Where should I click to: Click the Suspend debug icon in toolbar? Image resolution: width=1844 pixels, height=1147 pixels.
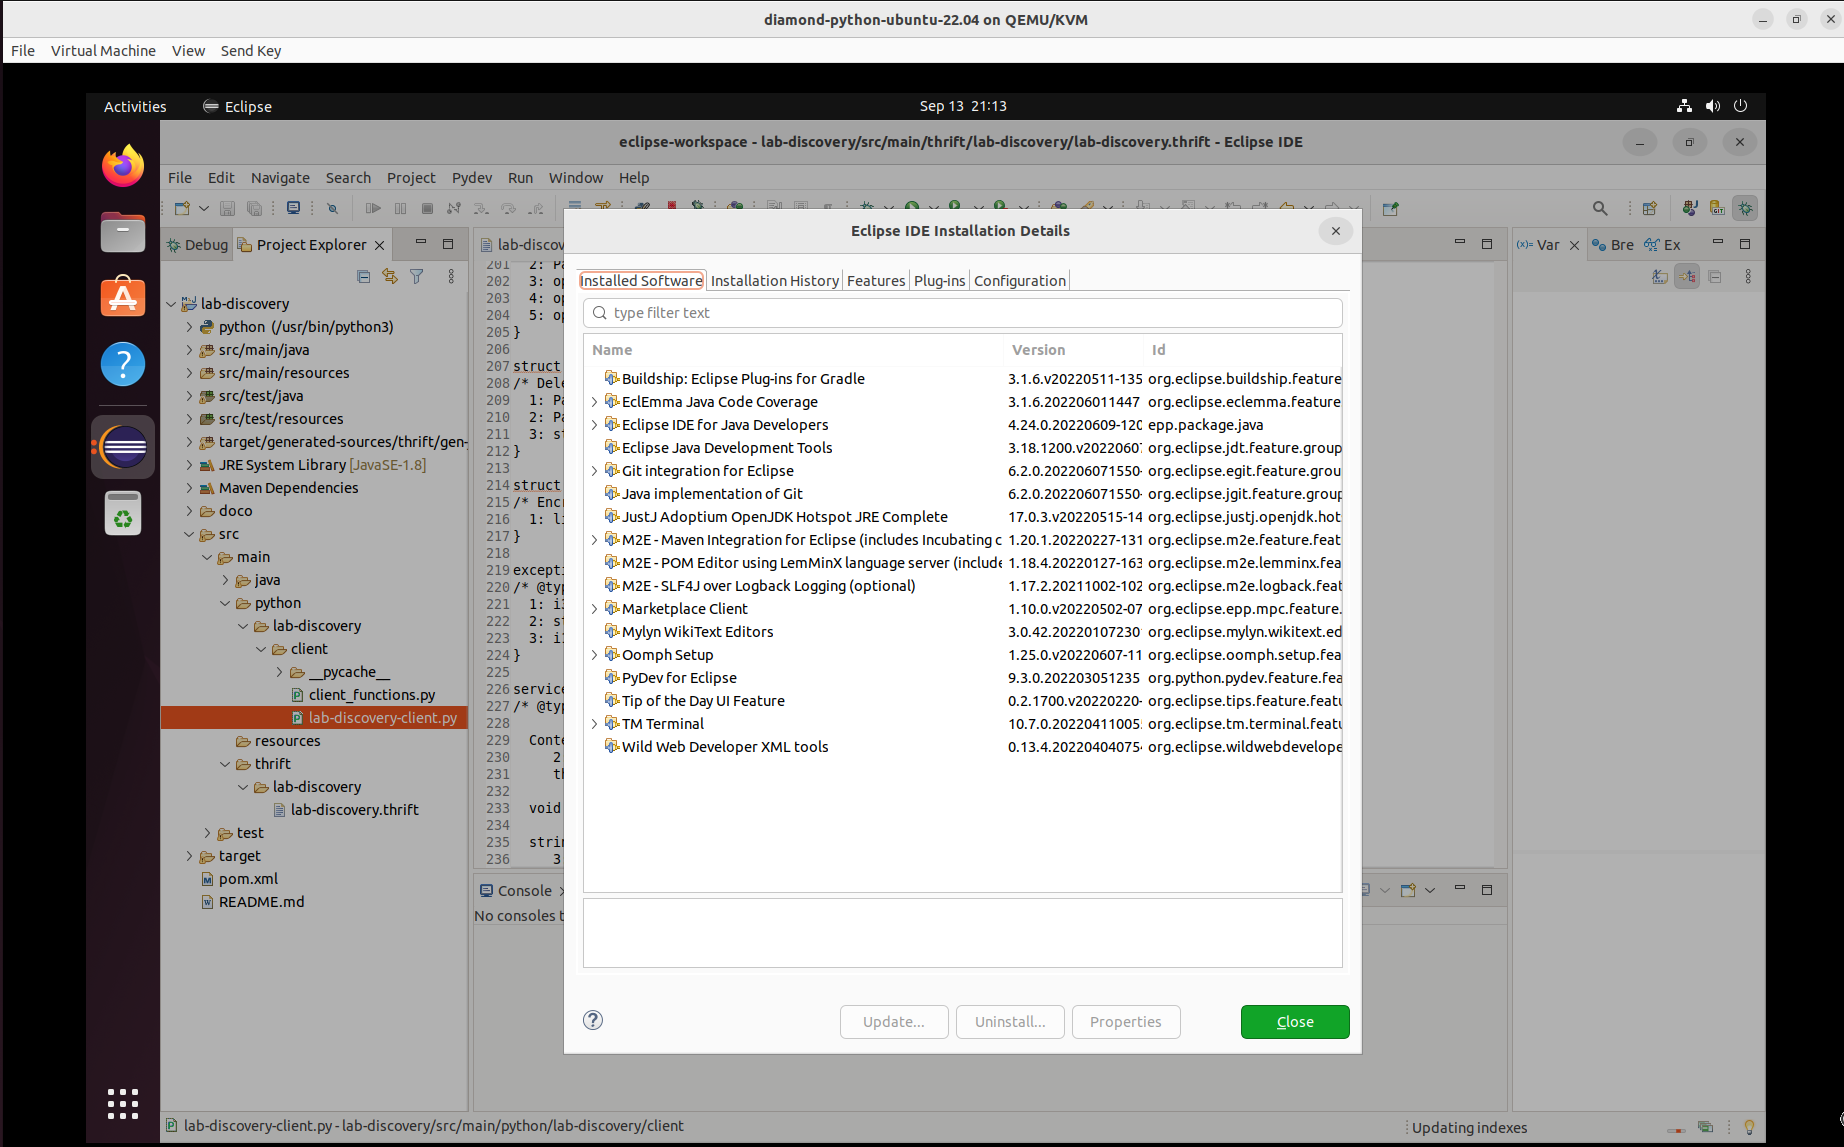pos(400,208)
